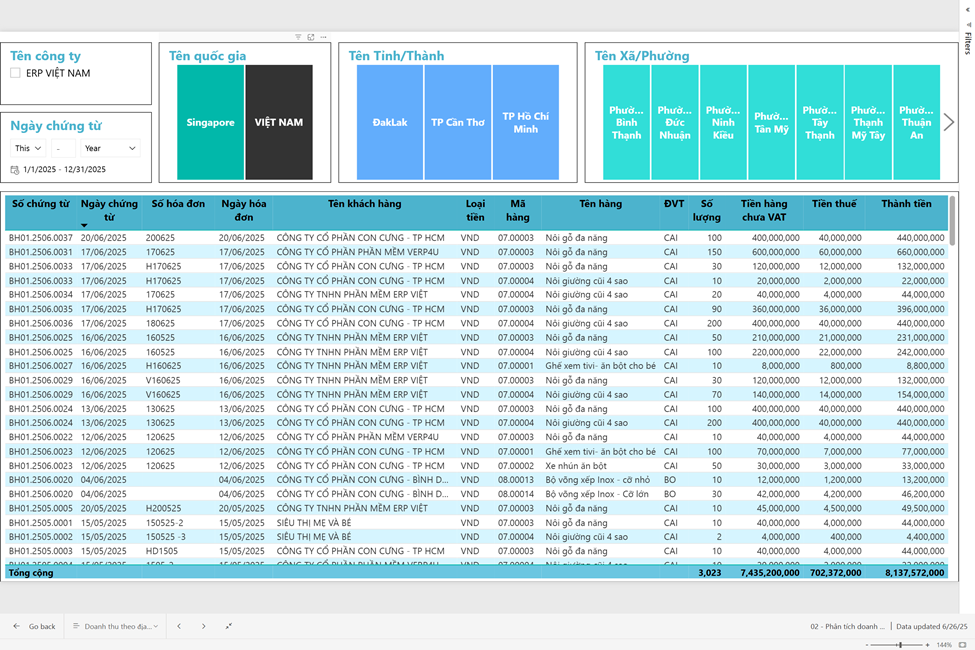The image size is (975, 650).
Task: Expand the Filters pane chevron
Action: coord(968,11)
